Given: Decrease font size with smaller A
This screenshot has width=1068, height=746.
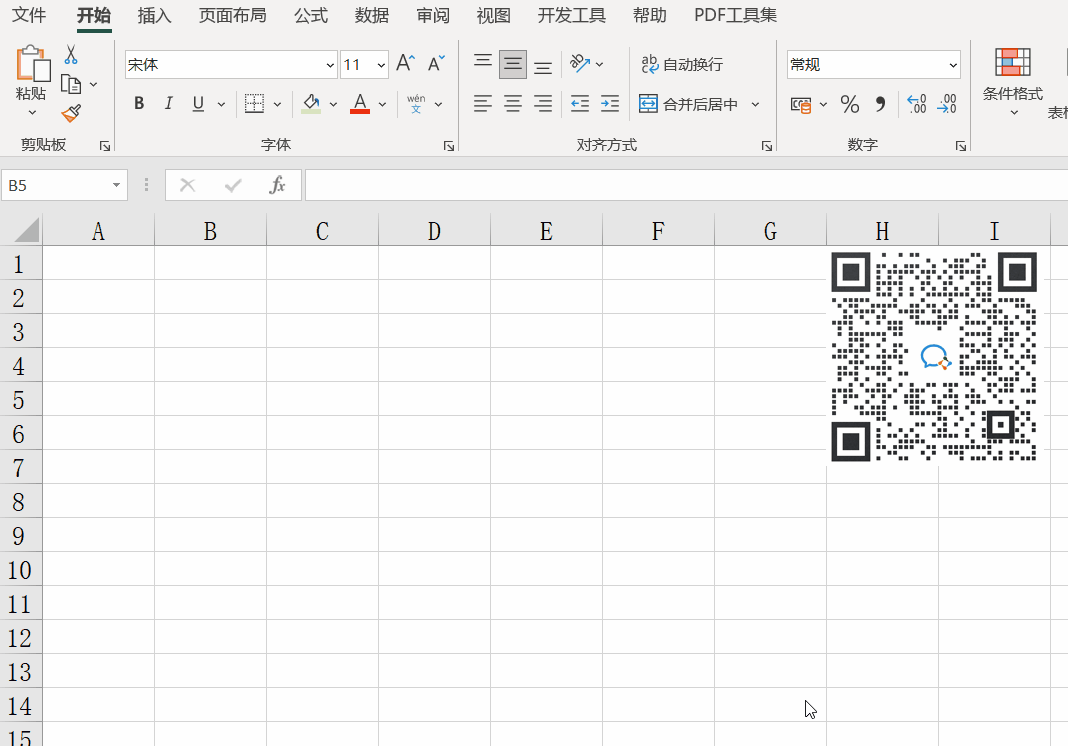Looking at the screenshot, I should (x=436, y=64).
